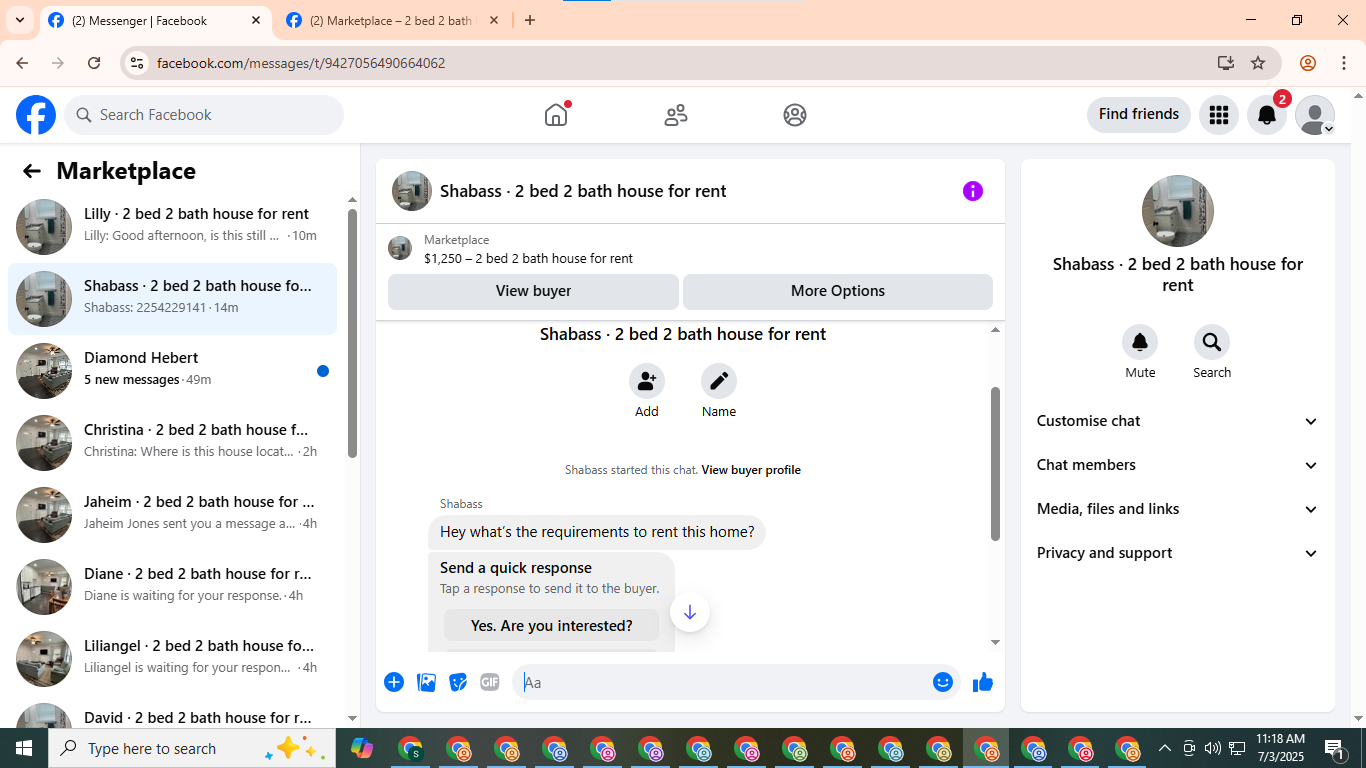Choose a GIF with the GIF icon
The width and height of the screenshot is (1366, 768).
click(490, 682)
